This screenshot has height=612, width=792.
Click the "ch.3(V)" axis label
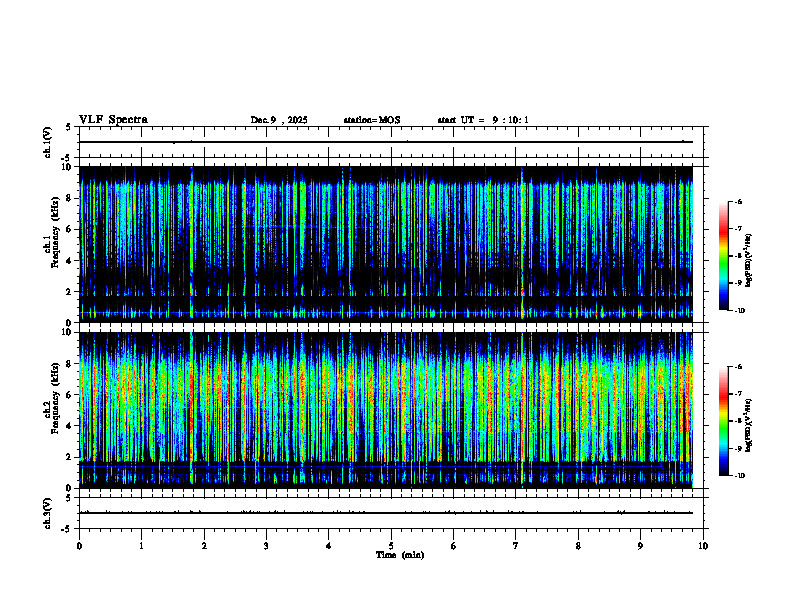pos(48,513)
